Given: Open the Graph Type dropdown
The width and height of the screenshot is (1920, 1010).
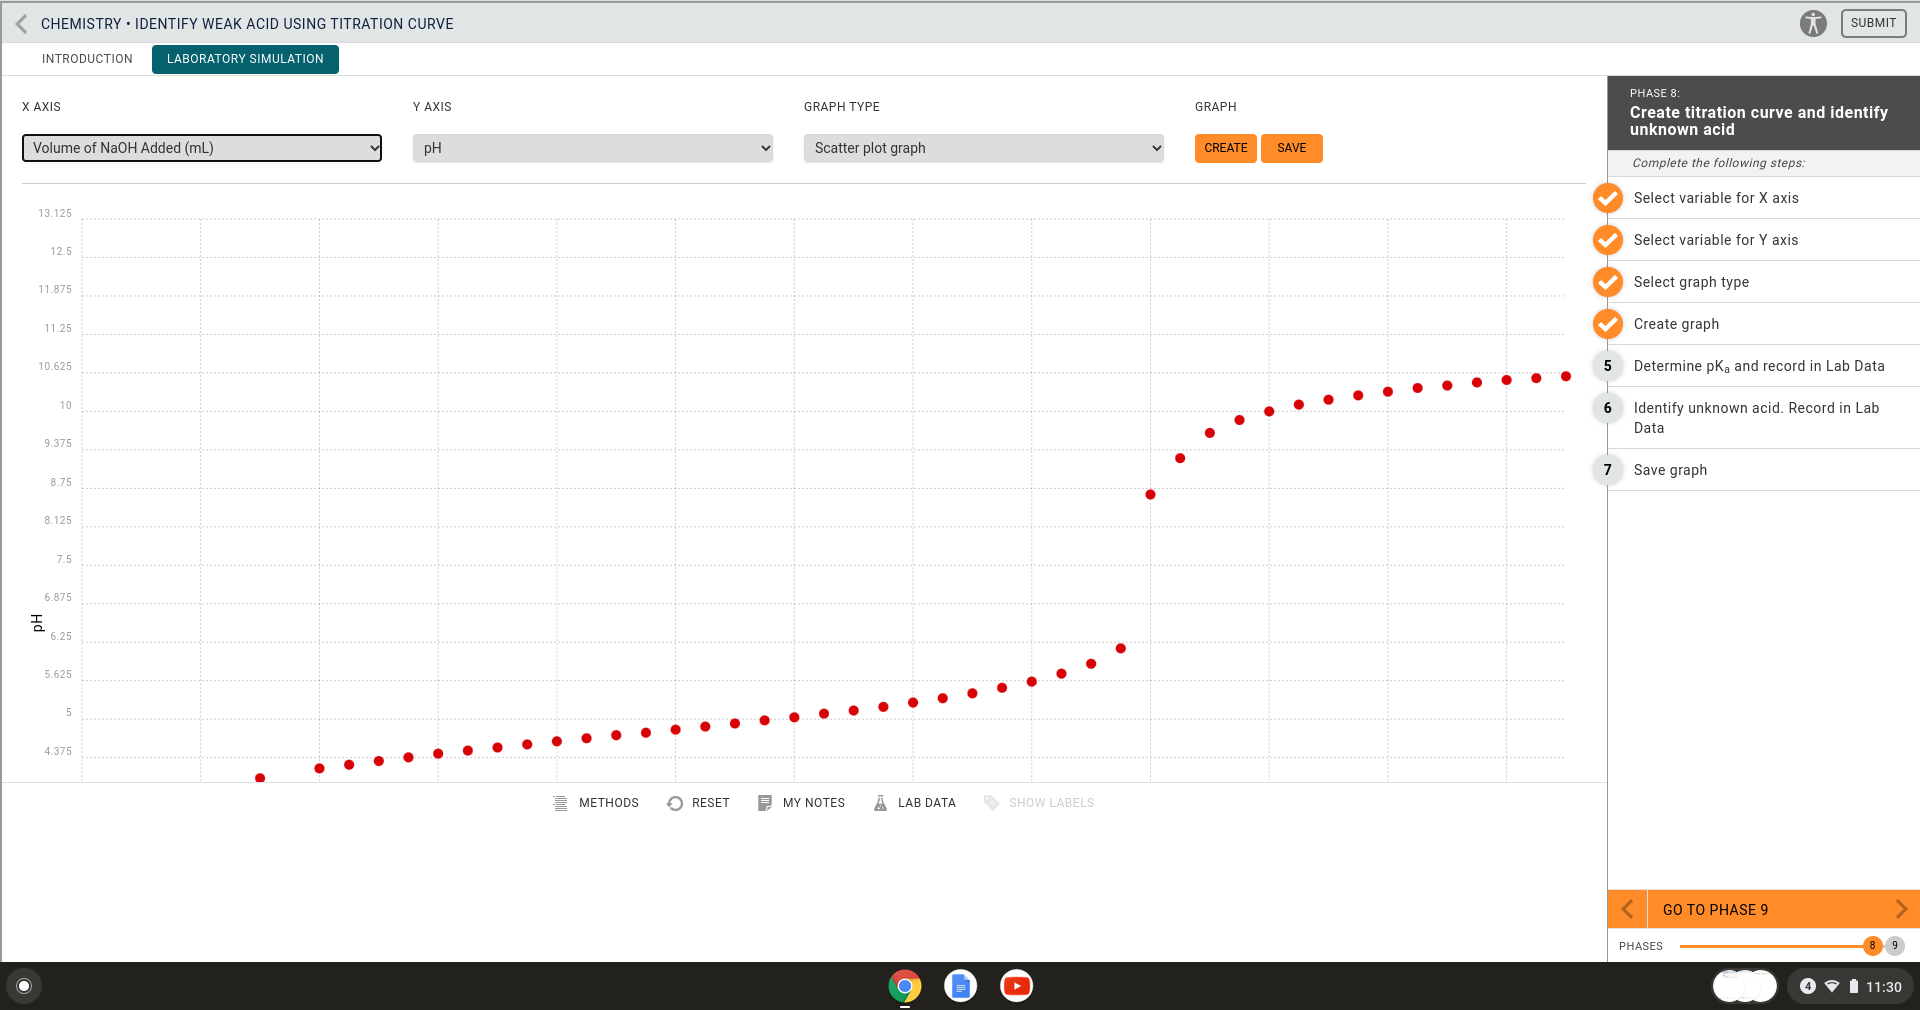Looking at the screenshot, I should 983,147.
